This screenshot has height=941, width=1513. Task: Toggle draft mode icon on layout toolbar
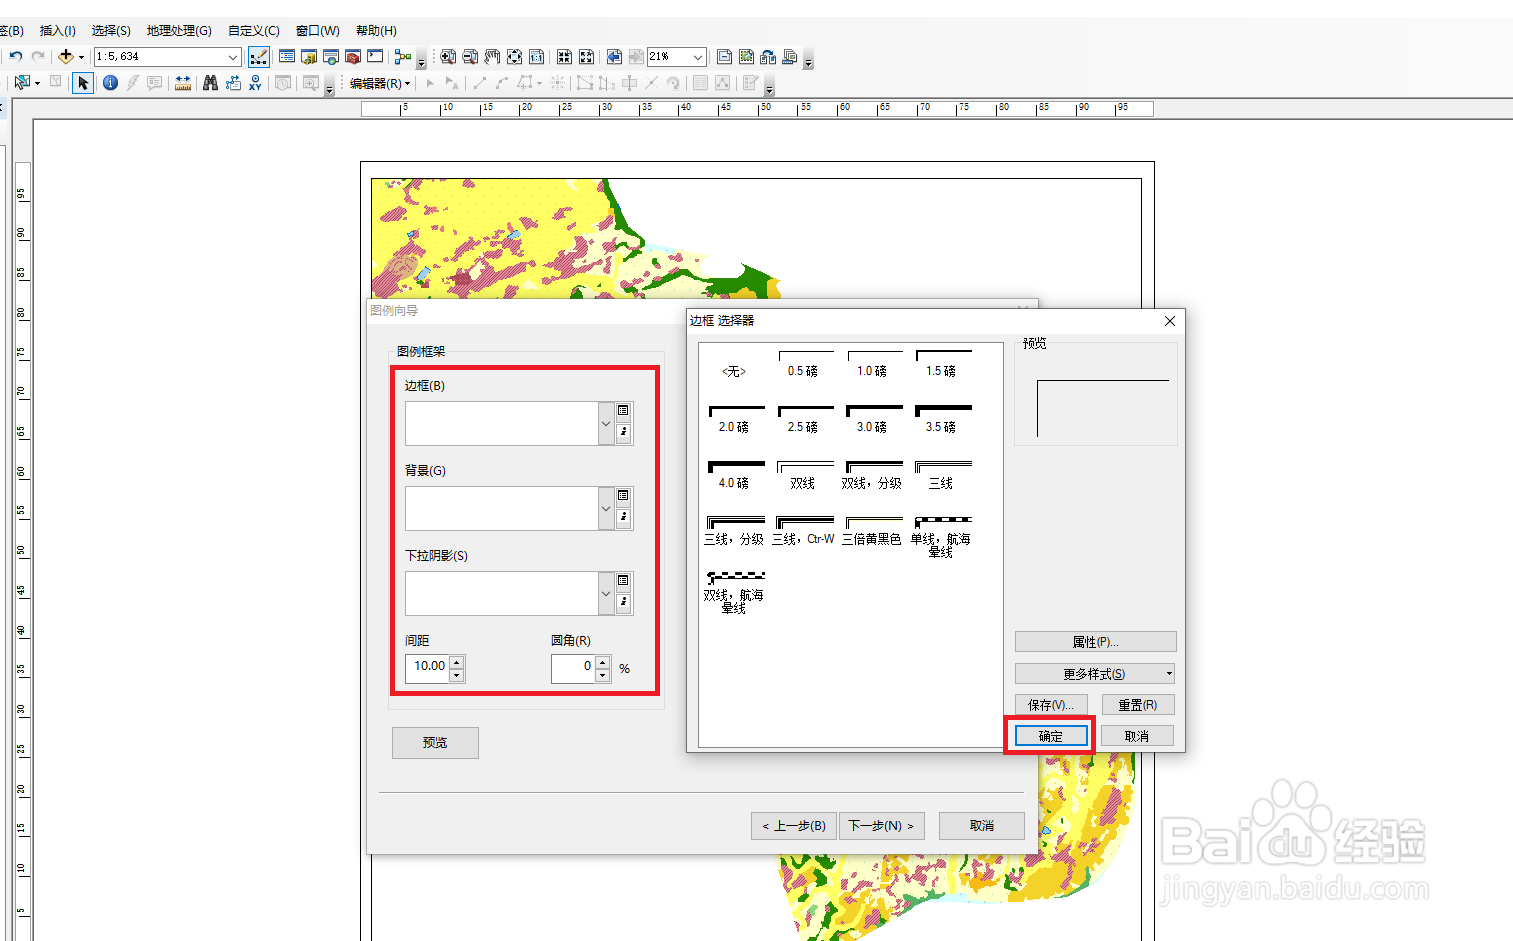click(725, 57)
